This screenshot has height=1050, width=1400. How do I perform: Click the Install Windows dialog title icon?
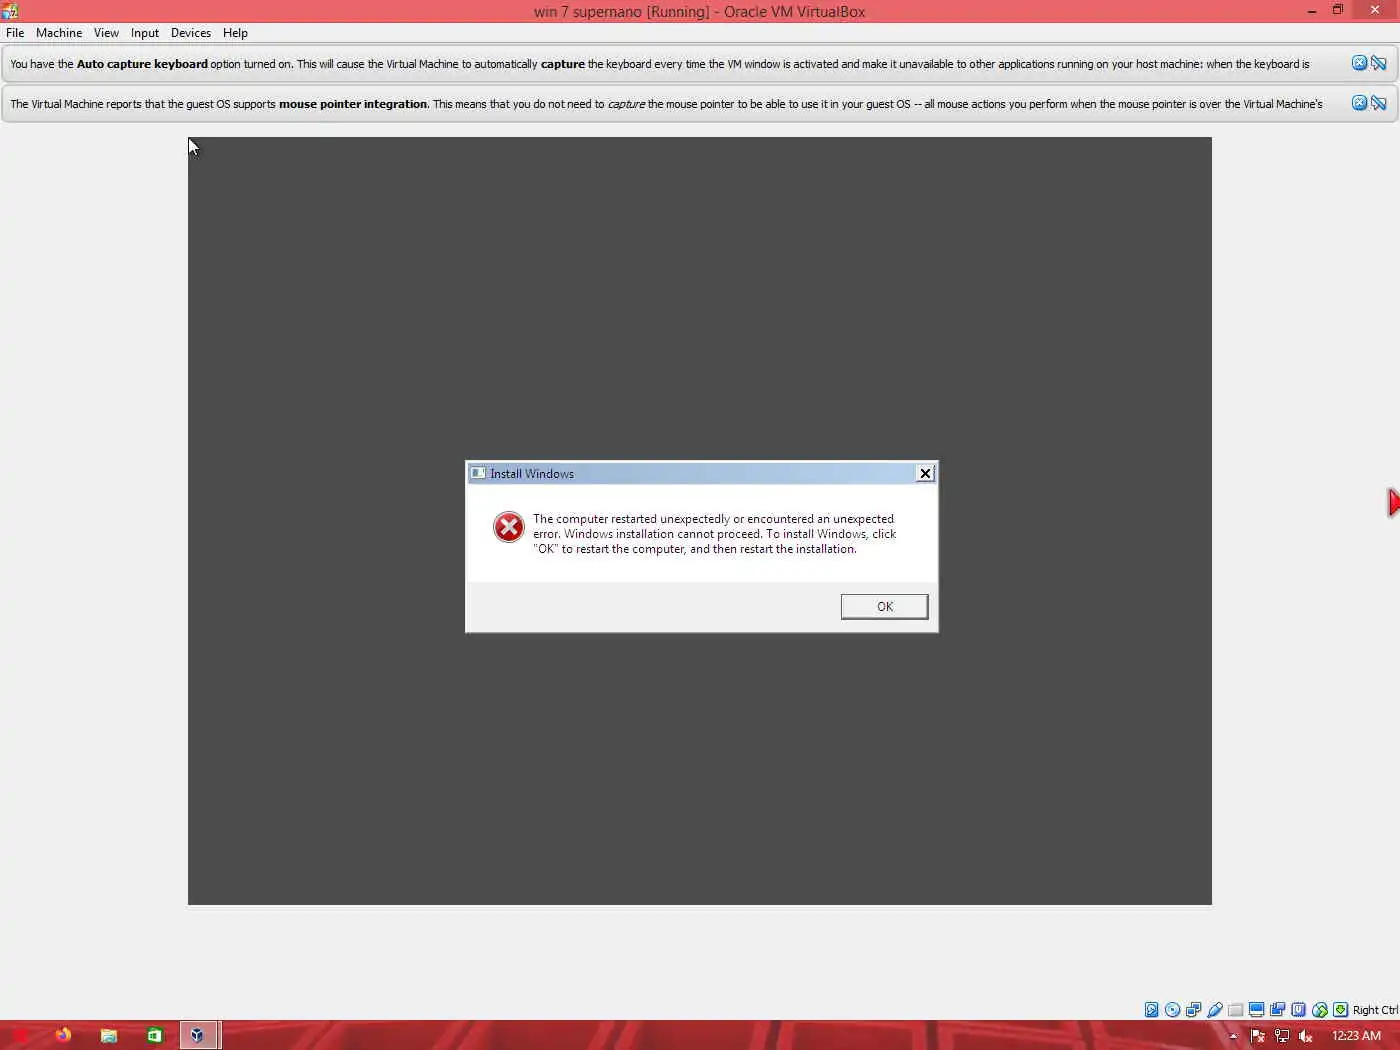tap(478, 473)
